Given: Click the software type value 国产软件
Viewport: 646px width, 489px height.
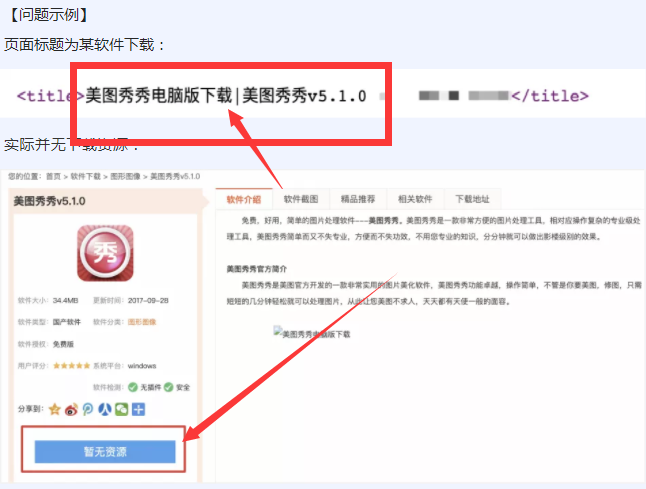Looking at the screenshot, I should pos(67,322).
